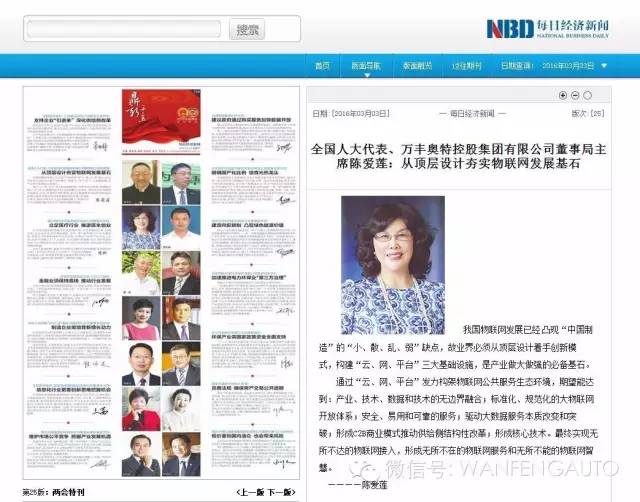Open the 往期期刊 past issues item
This screenshot has width=640, height=502.
point(467,66)
